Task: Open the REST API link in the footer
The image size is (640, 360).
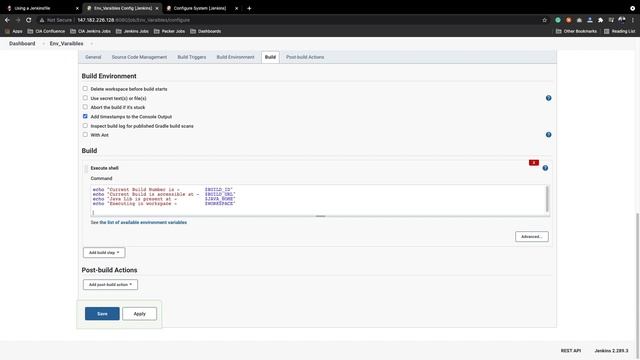Action: point(571,351)
